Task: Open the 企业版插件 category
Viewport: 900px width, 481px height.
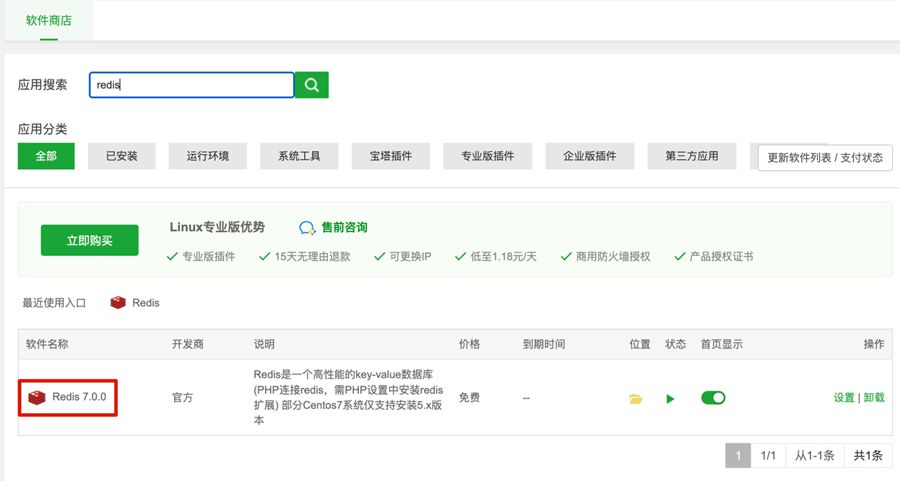Action: 589,156
